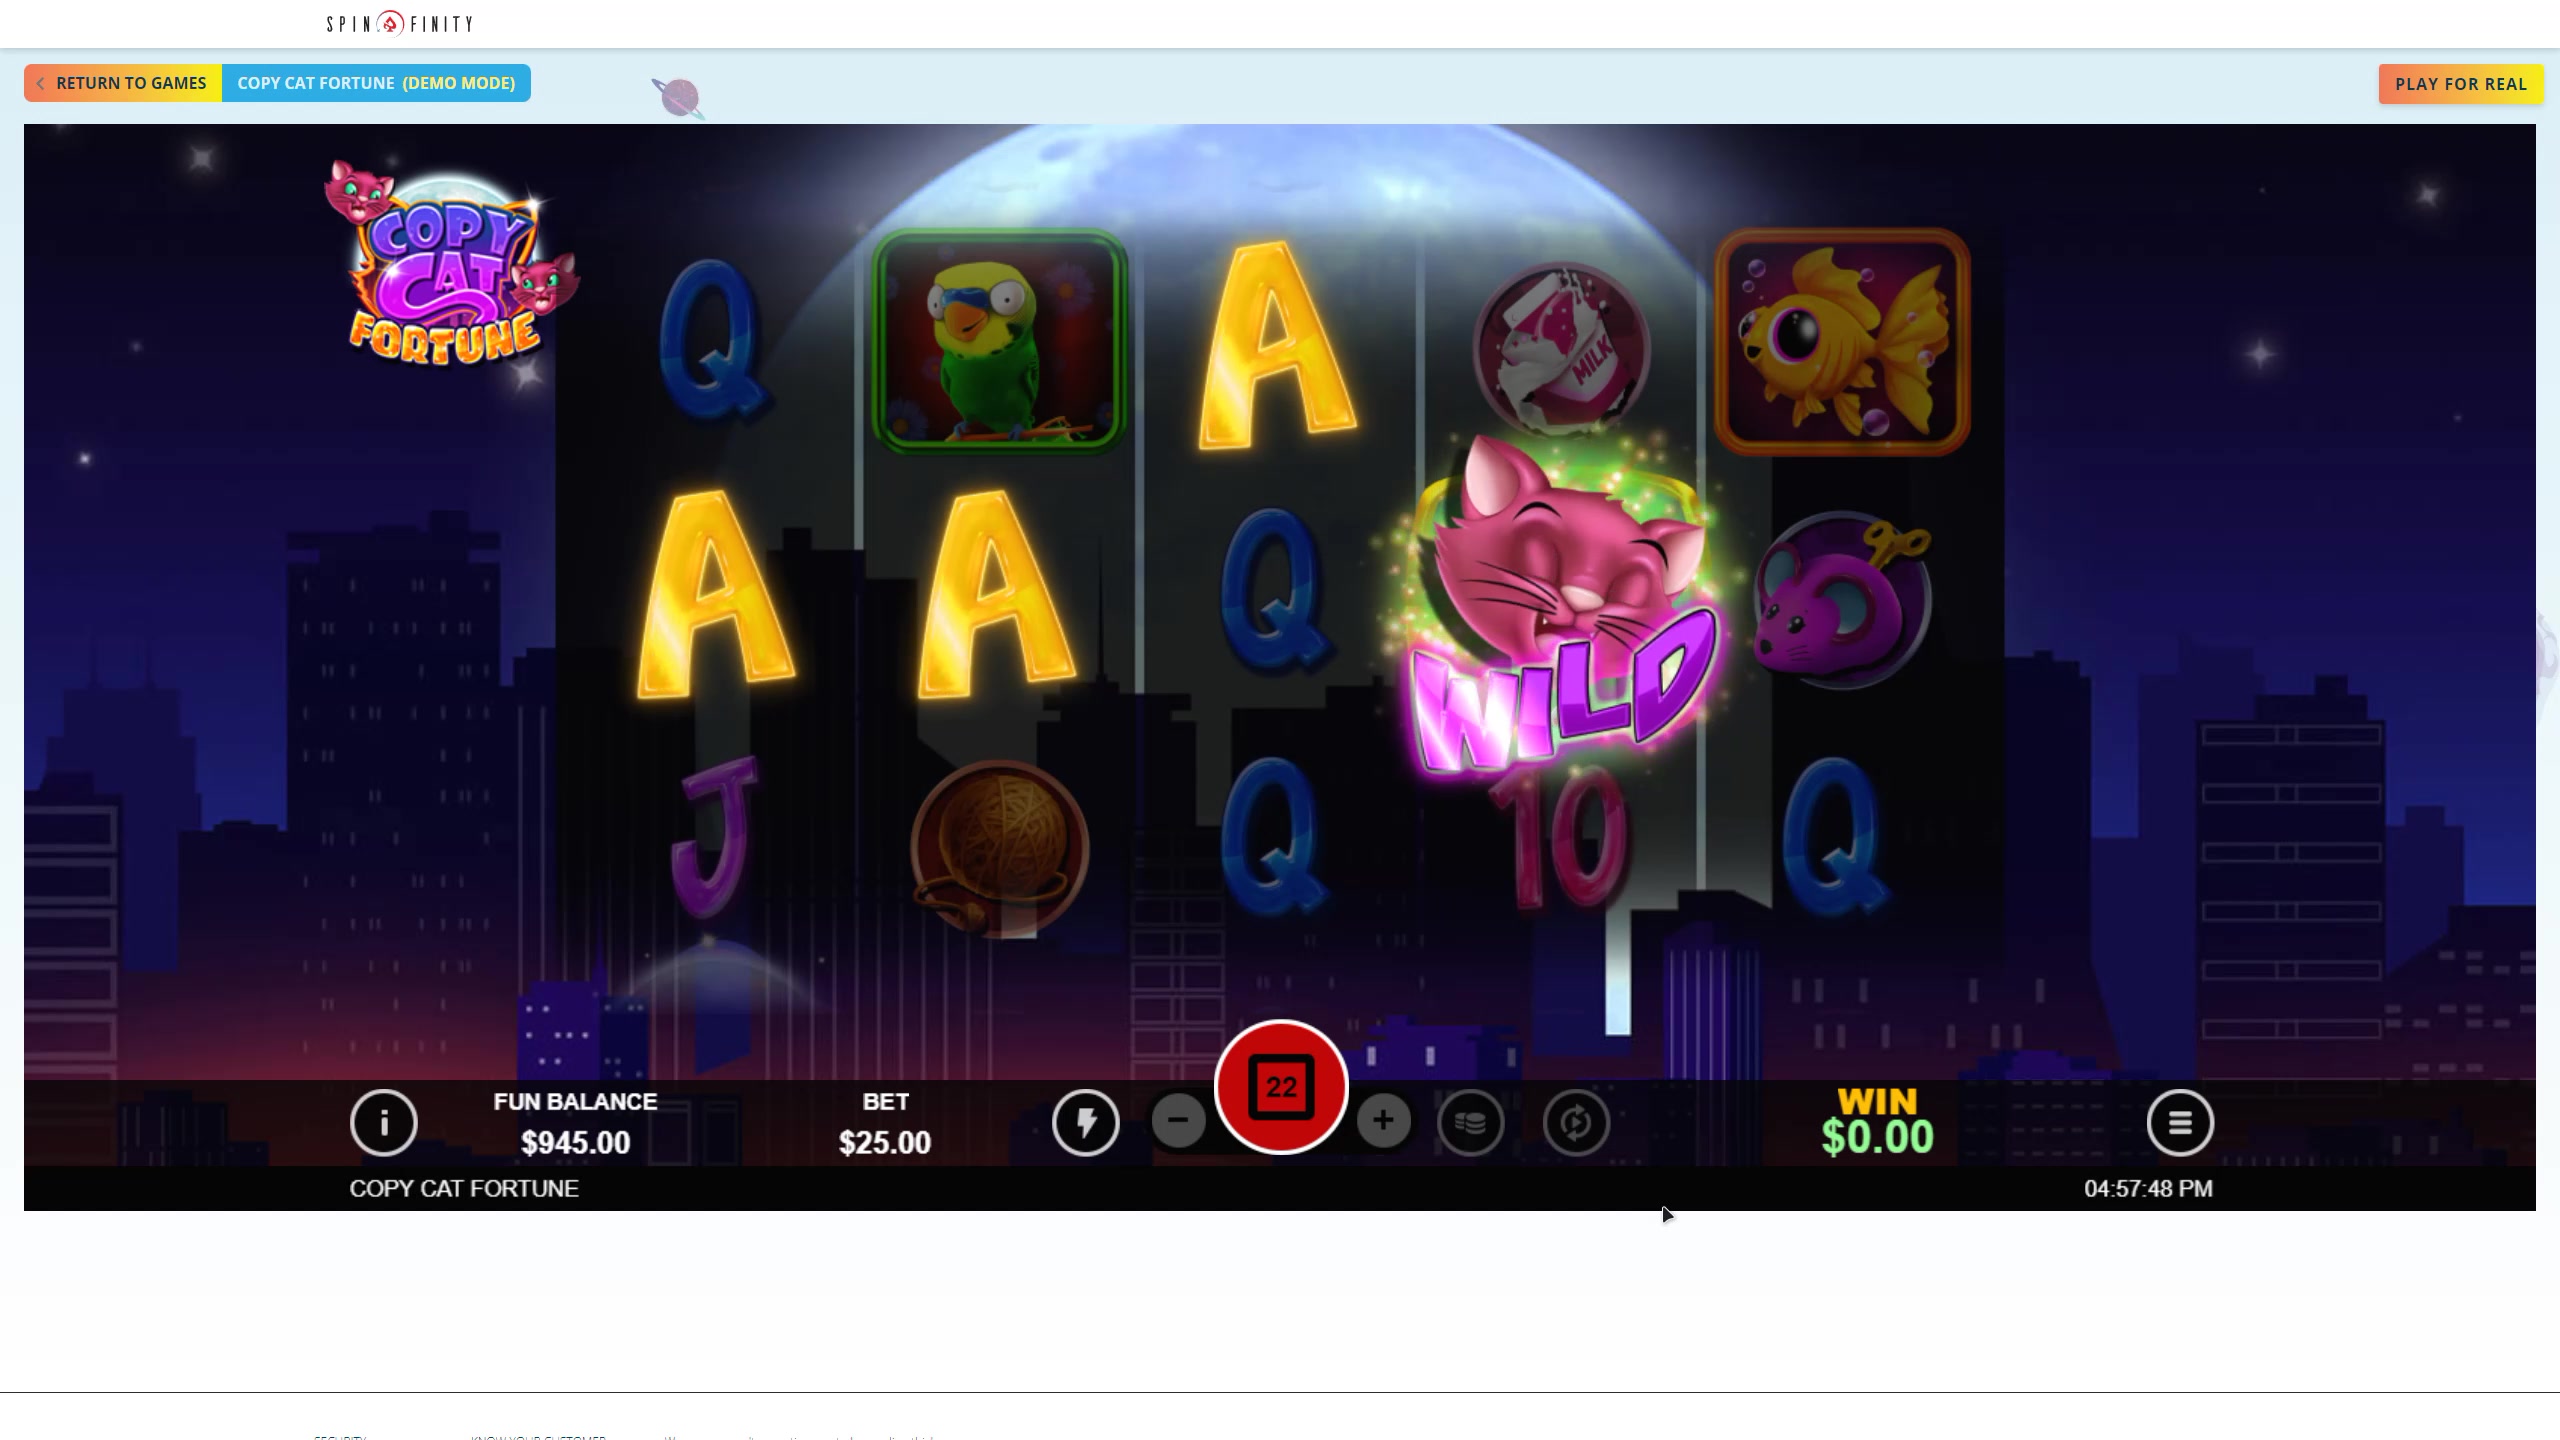This screenshot has height=1440, width=2560.
Task: Click the goldfish symbol
Action: coord(1842,342)
